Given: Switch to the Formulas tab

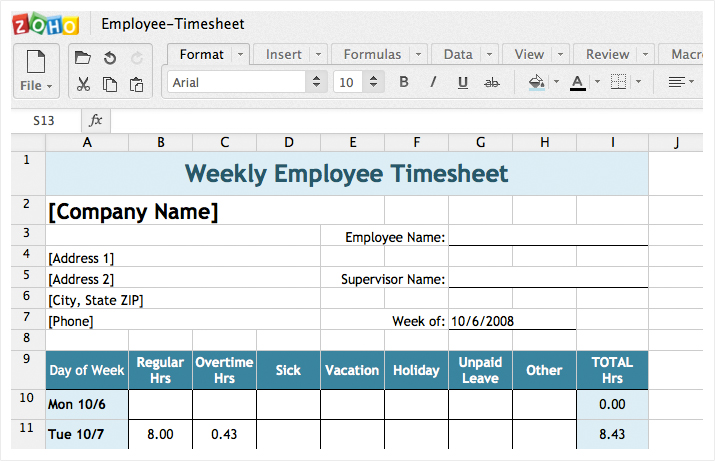Looking at the screenshot, I should click(x=372, y=54).
